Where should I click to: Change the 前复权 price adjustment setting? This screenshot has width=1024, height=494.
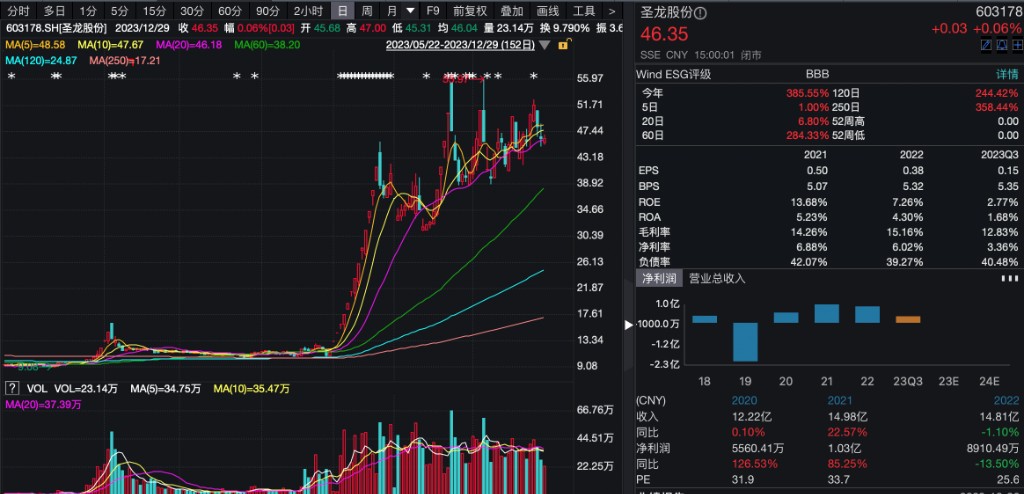(x=470, y=11)
